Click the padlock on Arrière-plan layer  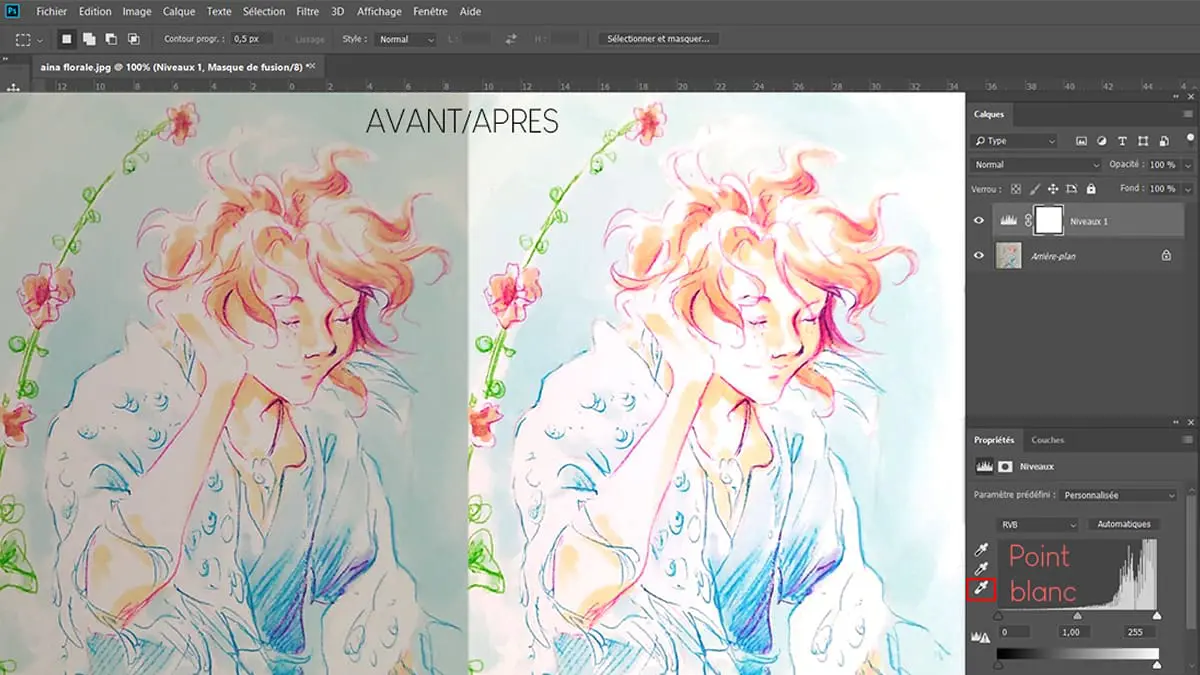click(x=1166, y=256)
